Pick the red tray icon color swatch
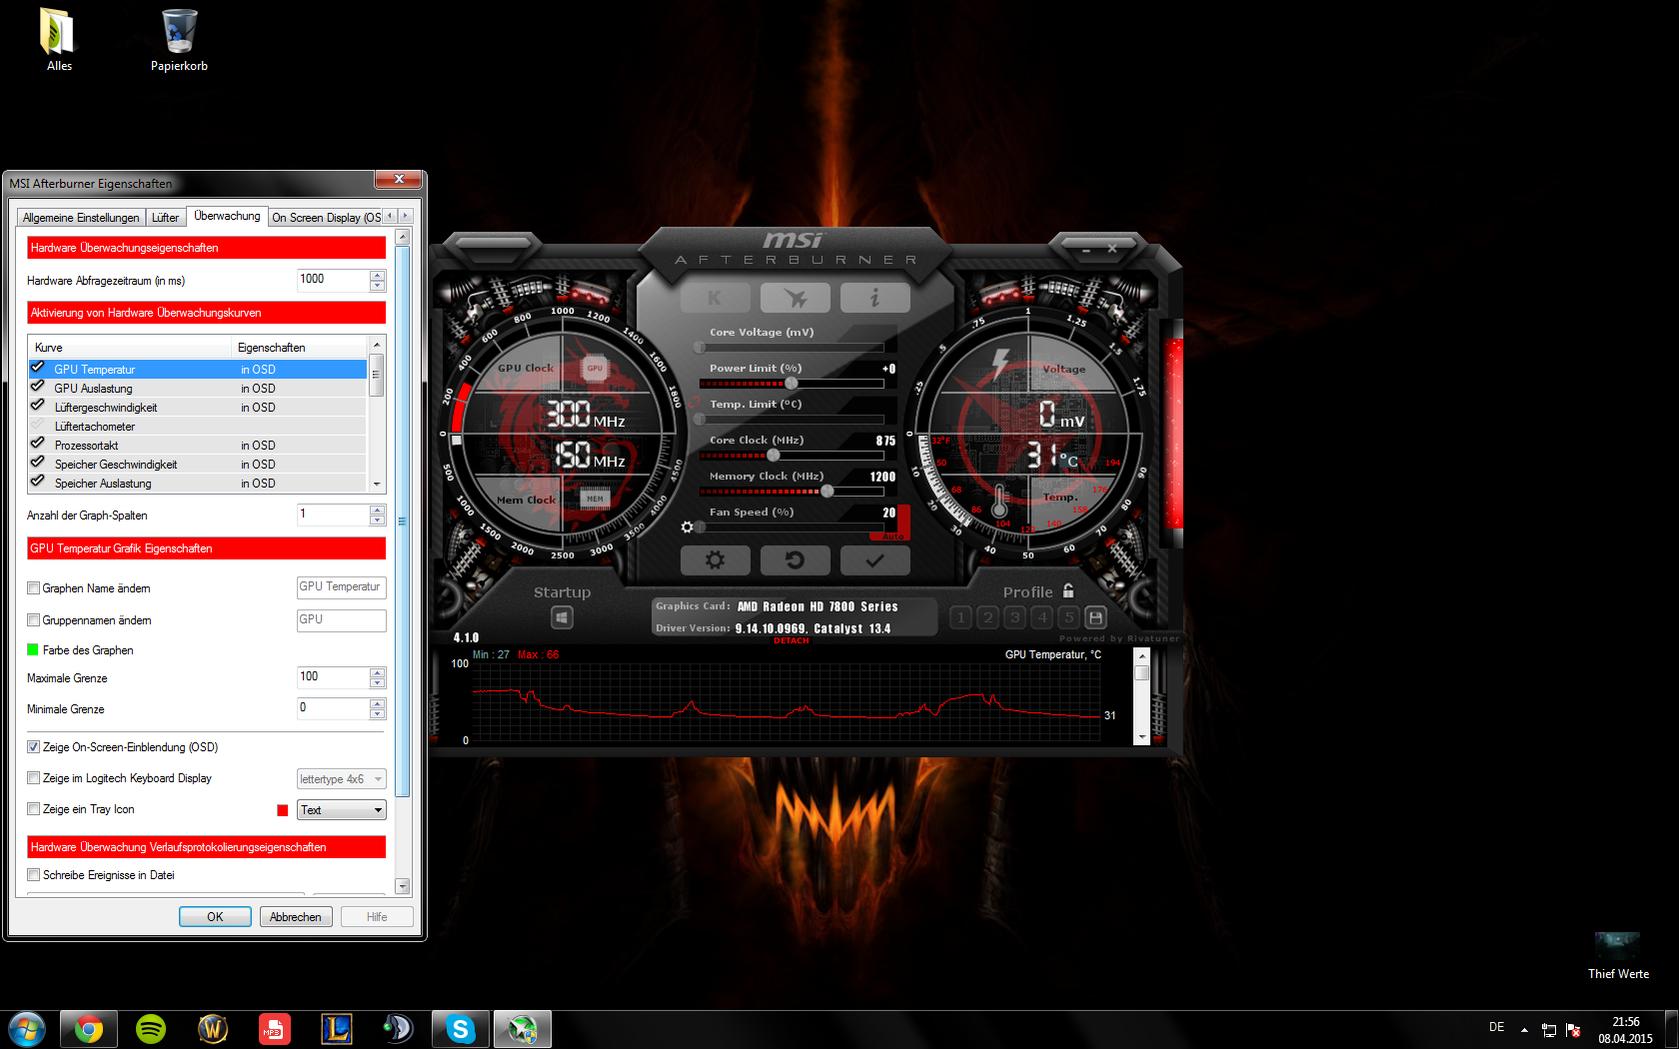 click(x=282, y=810)
